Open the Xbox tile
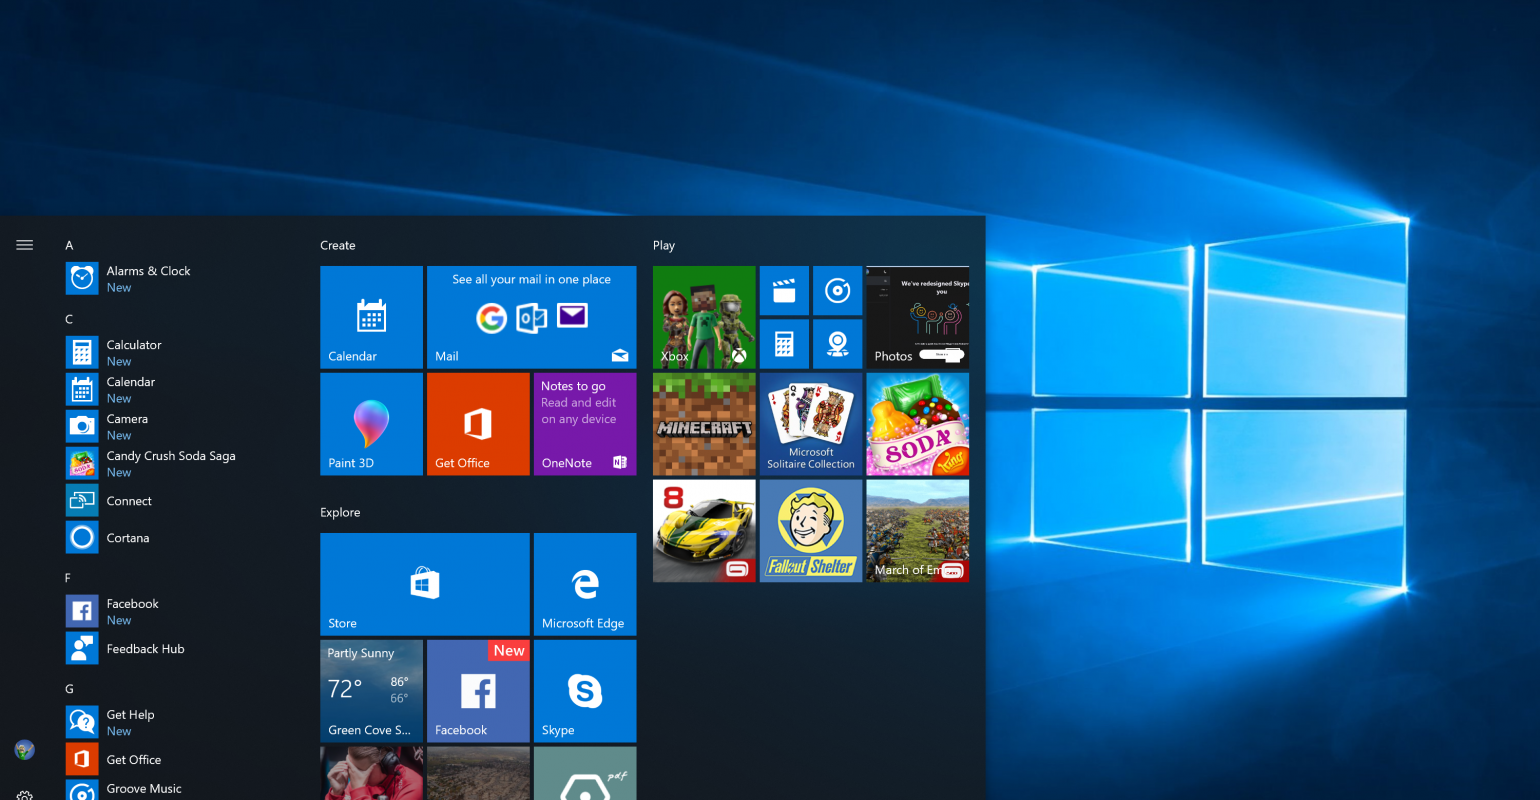The height and width of the screenshot is (800, 1540). click(x=704, y=317)
